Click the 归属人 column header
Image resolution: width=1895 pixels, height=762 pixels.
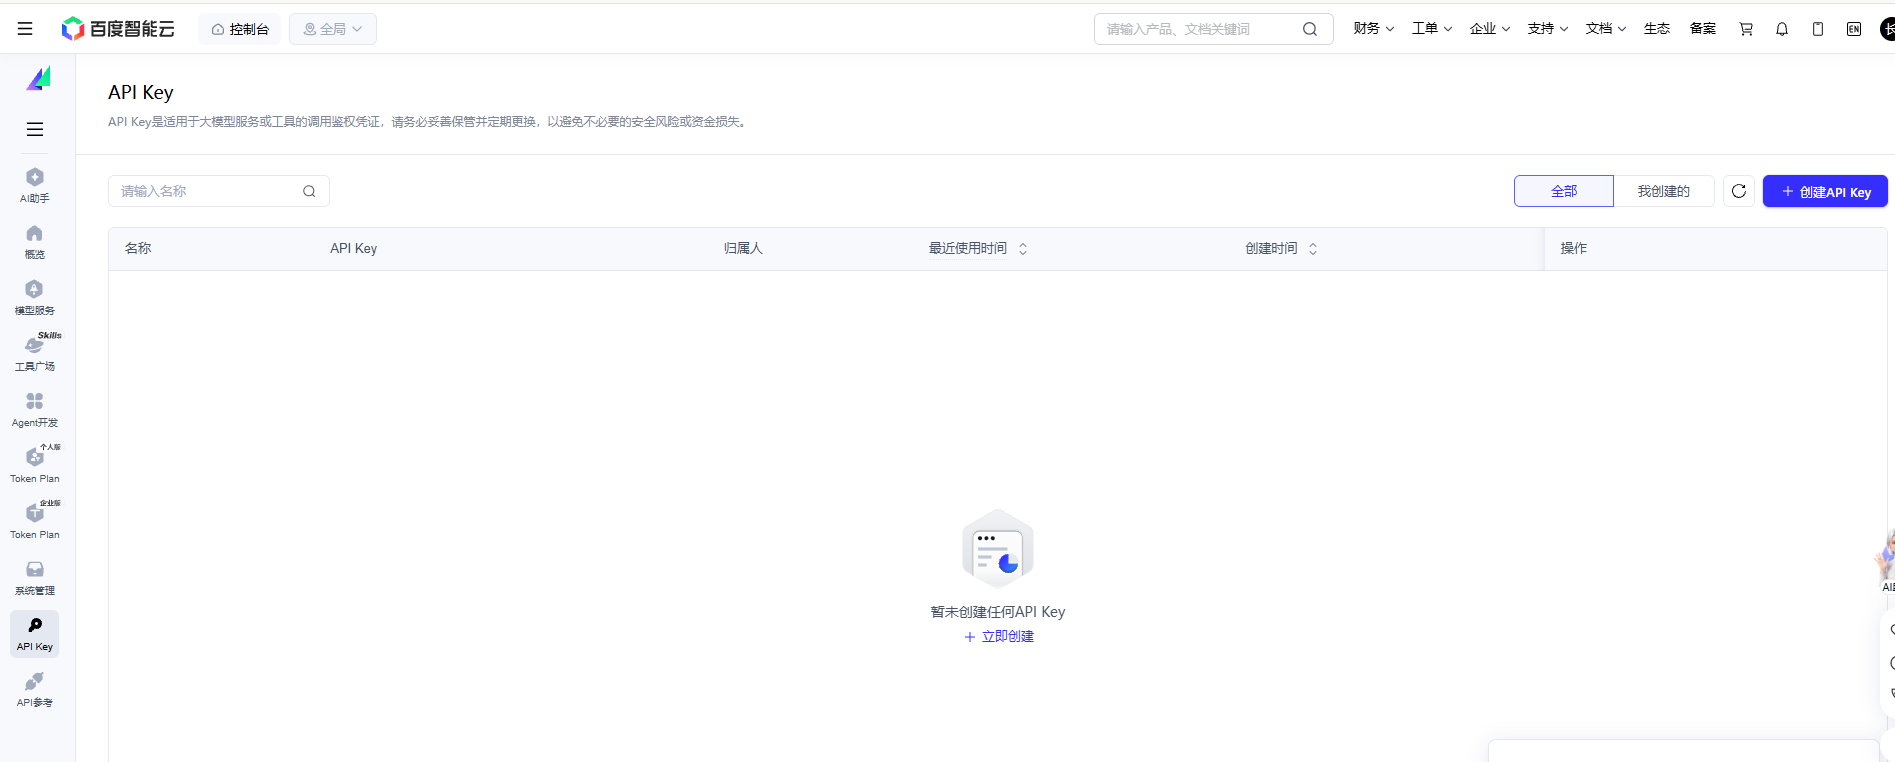click(743, 248)
